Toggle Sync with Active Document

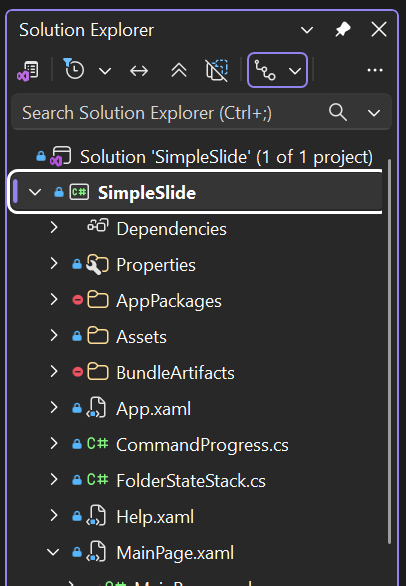pyautogui.click(x=139, y=71)
